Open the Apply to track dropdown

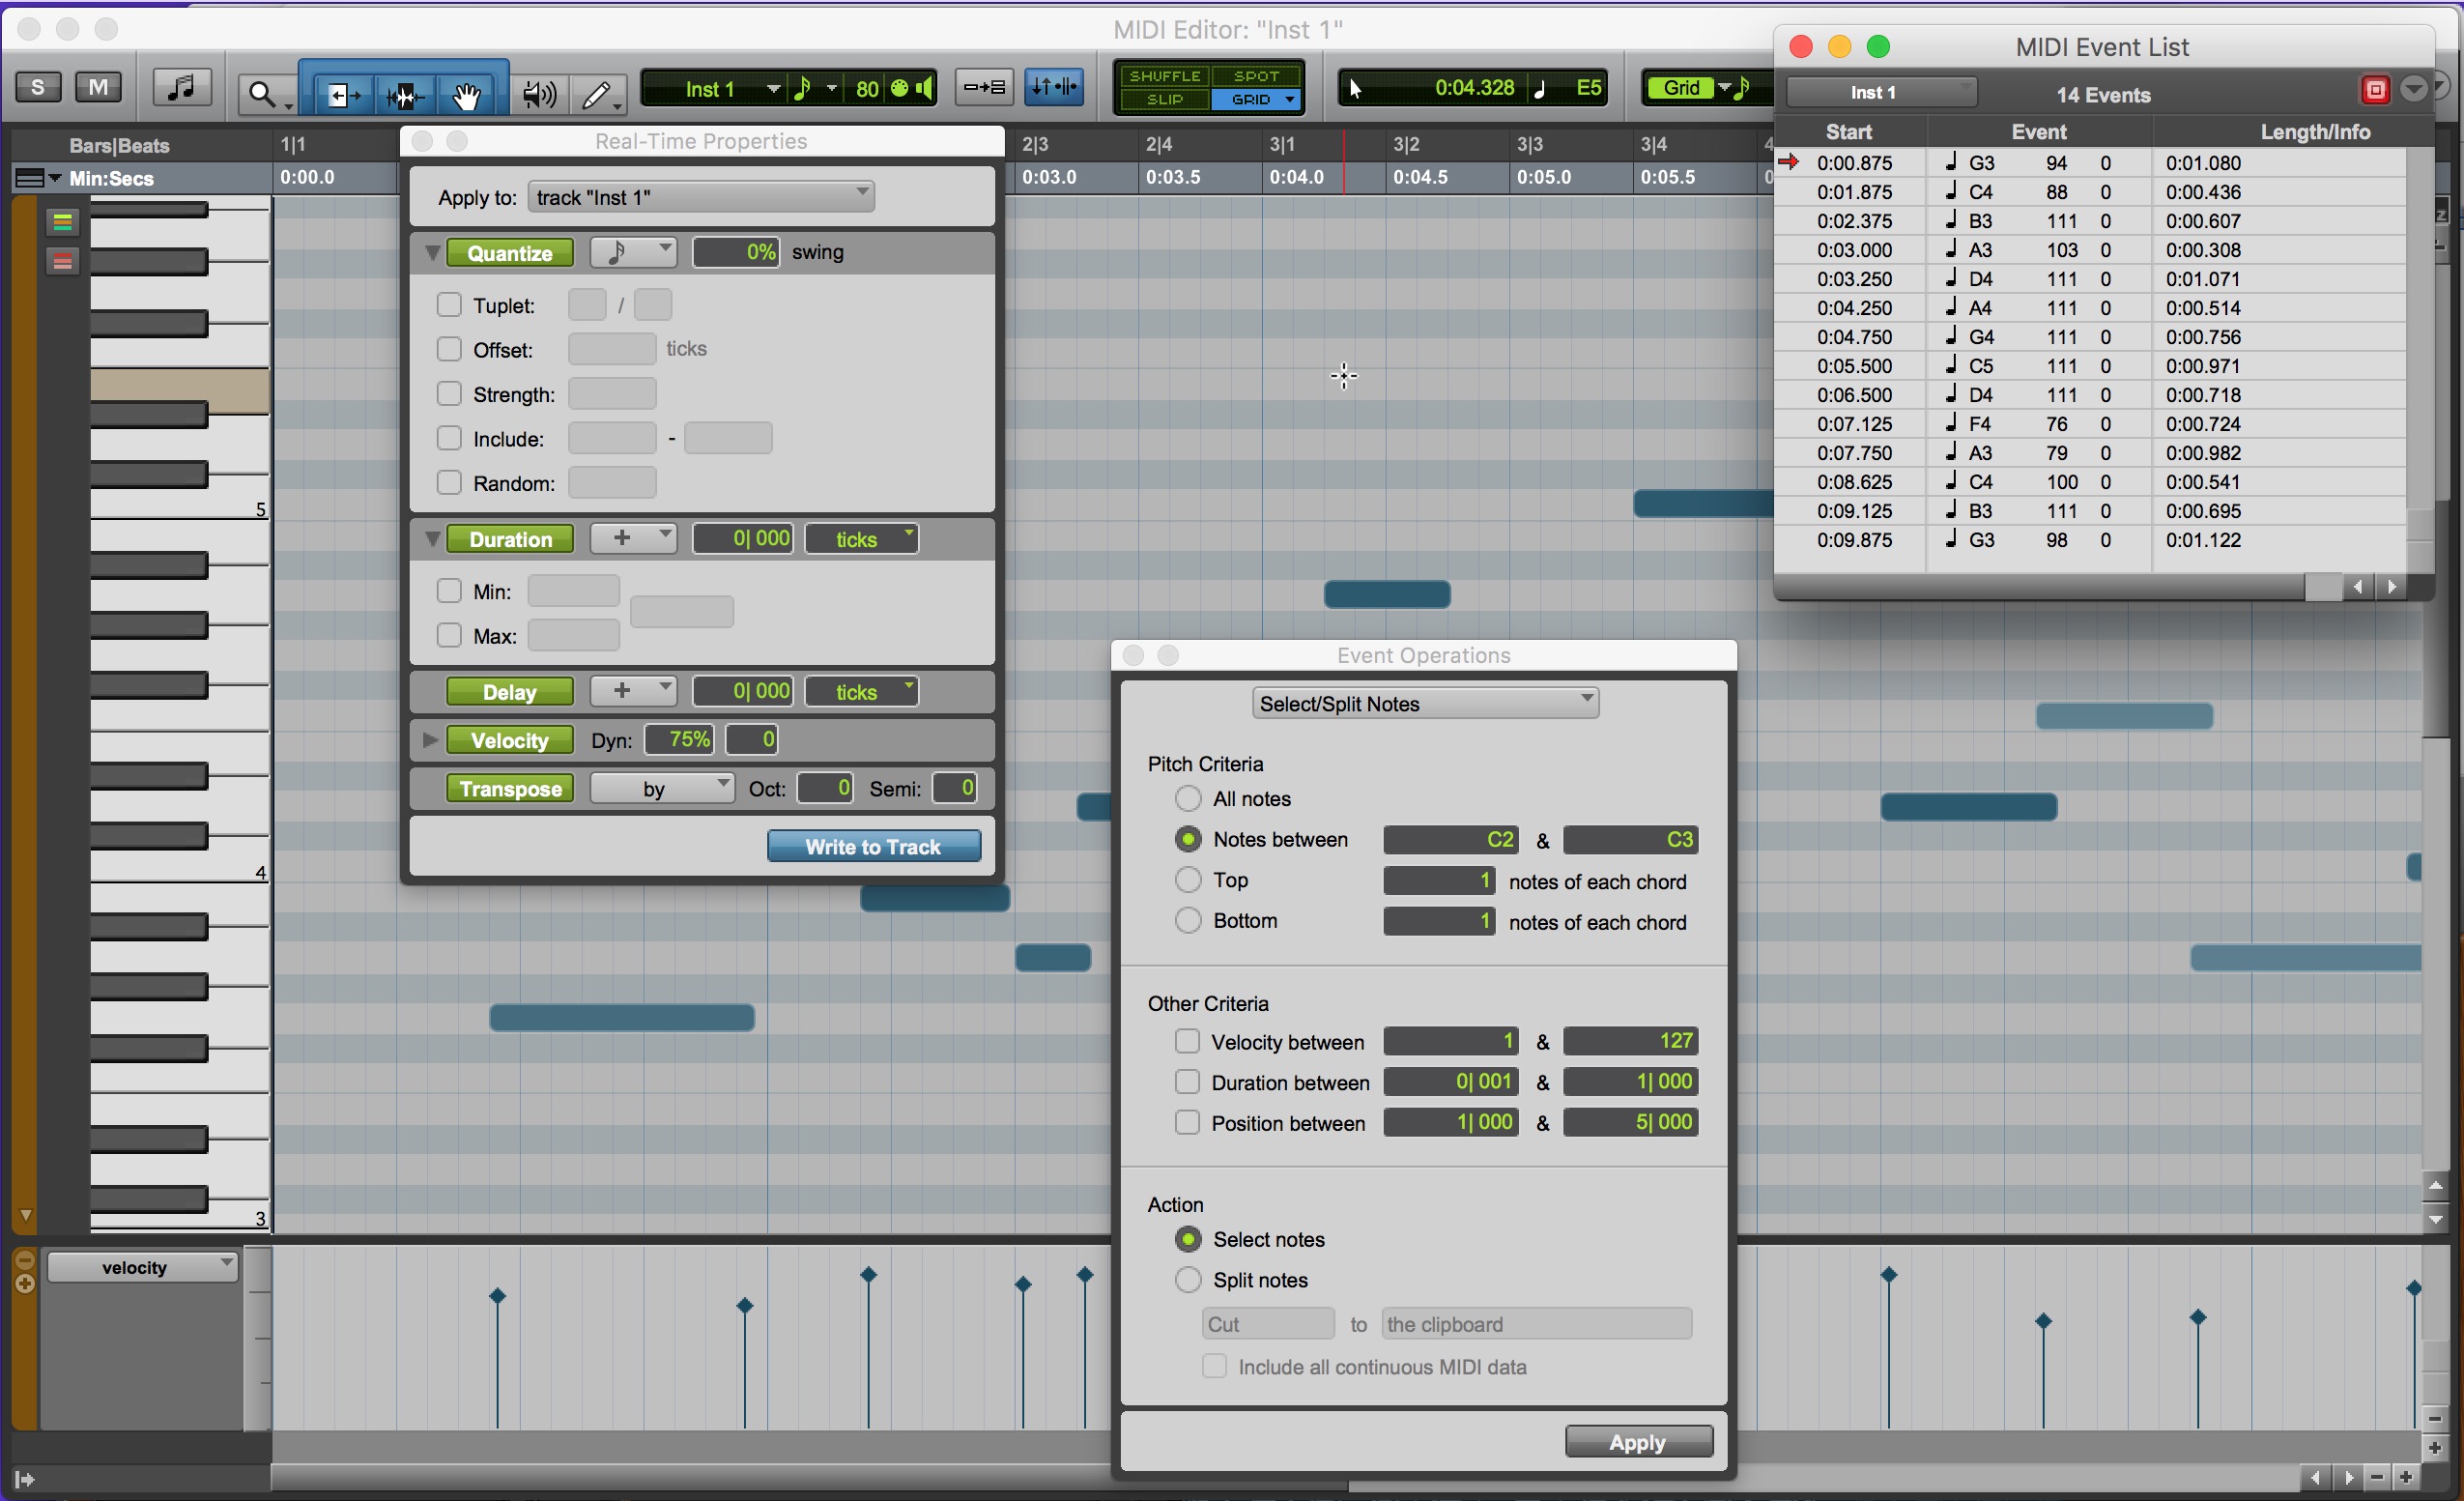point(700,196)
